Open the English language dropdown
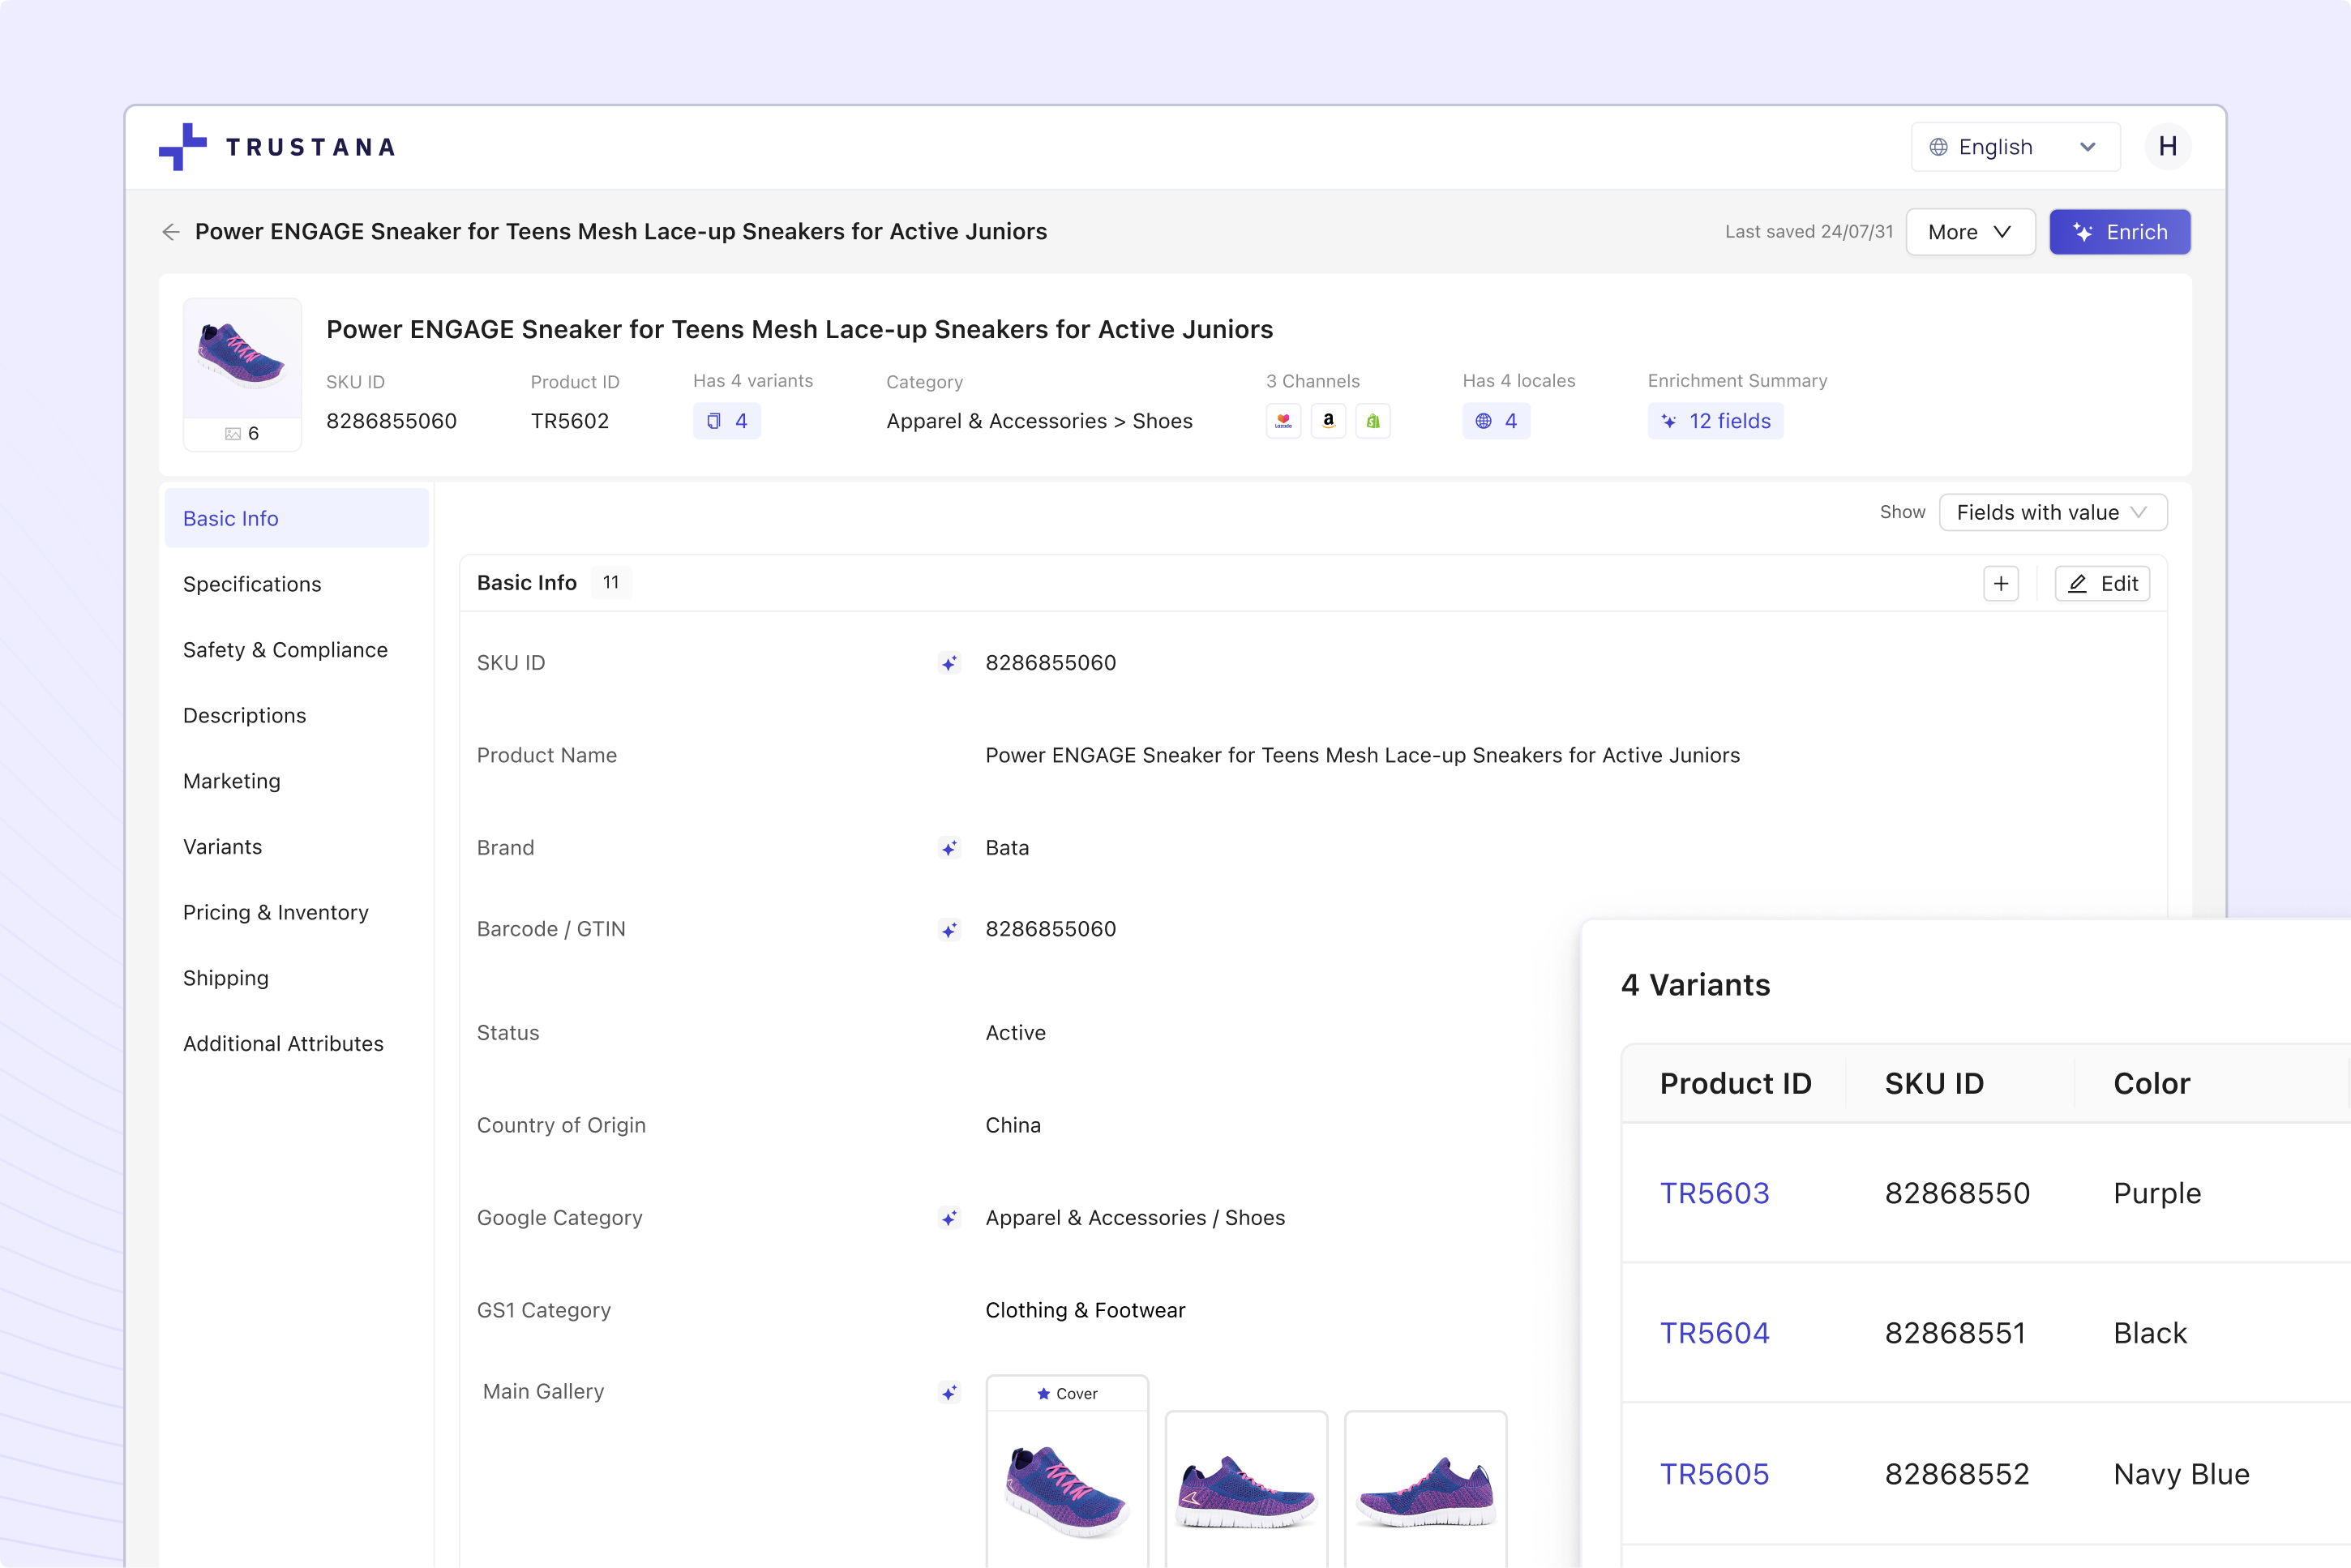 (2014, 146)
